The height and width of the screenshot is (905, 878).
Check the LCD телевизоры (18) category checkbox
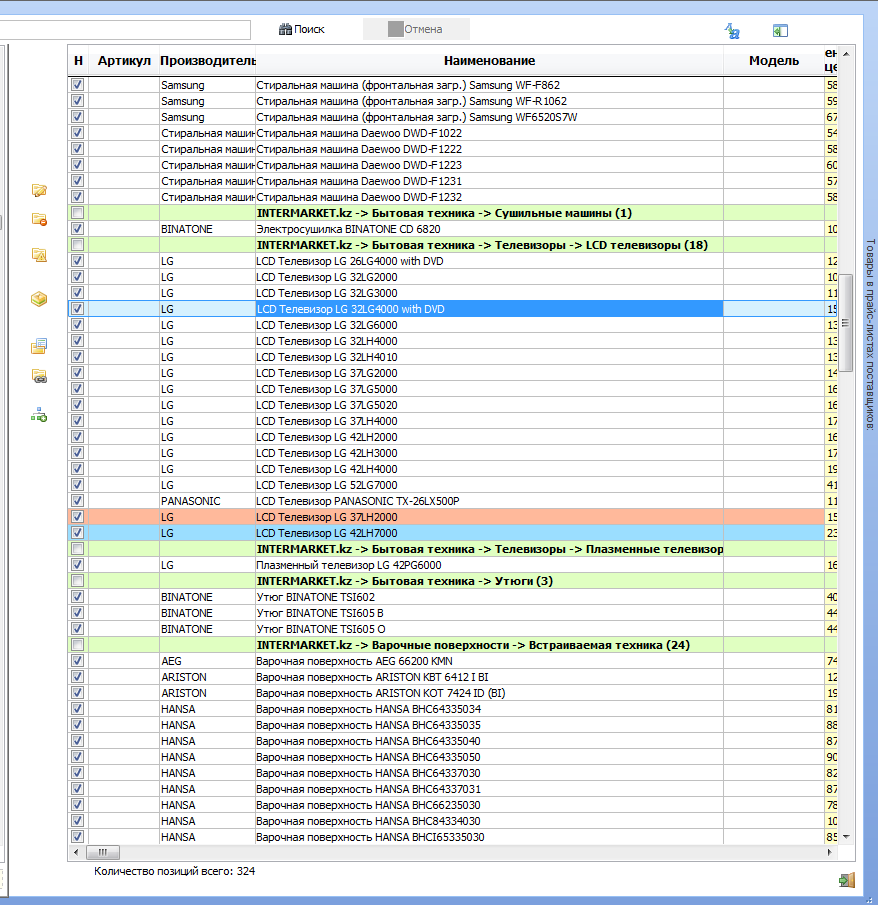77,245
